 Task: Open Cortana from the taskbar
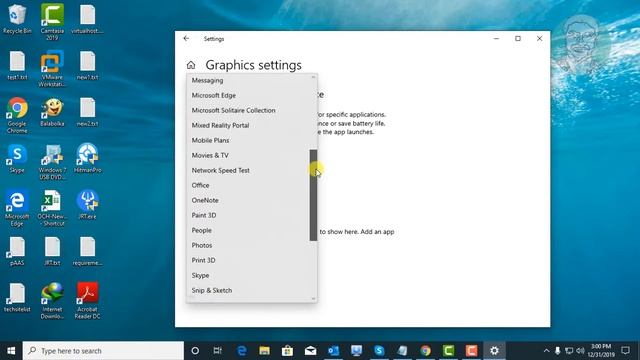pos(195,351)
